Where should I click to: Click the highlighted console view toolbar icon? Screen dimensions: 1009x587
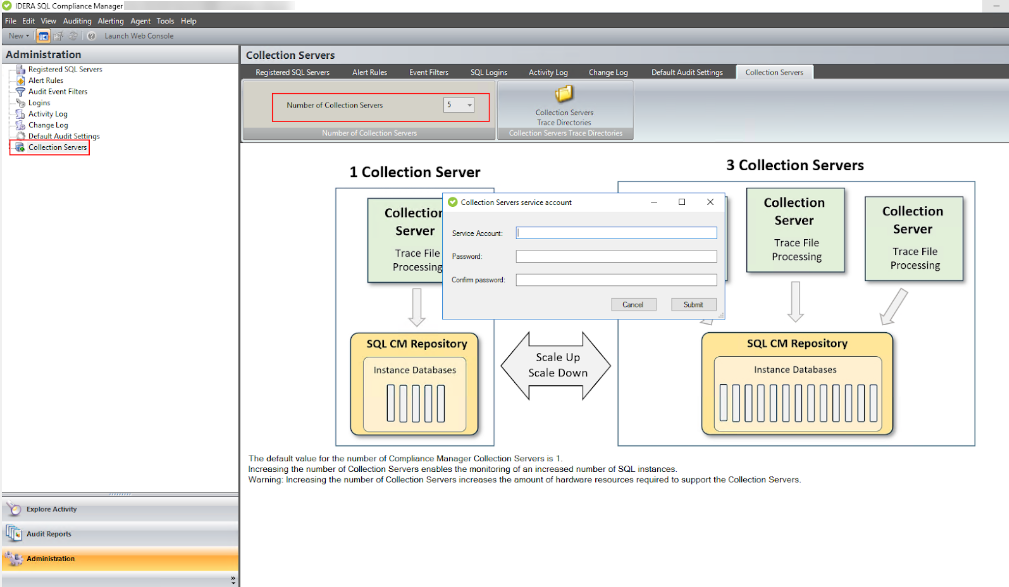(x=43, y=36)
